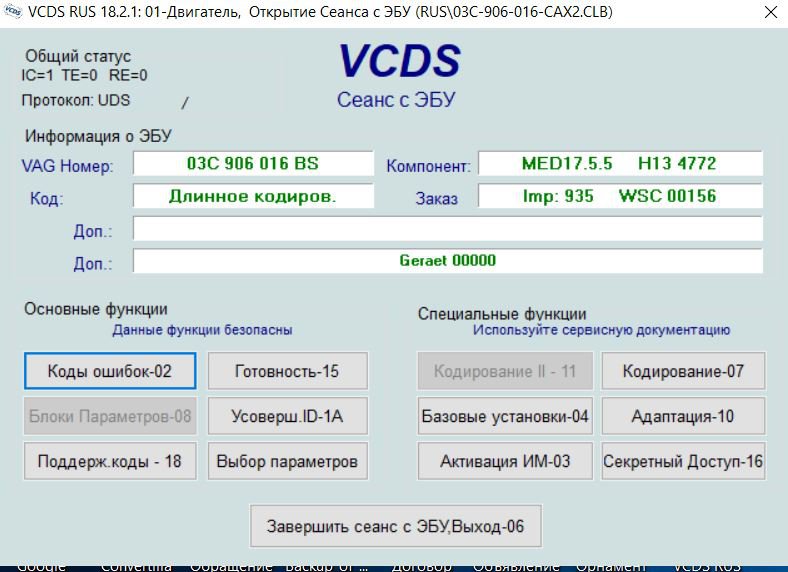Click the Основные функции heading
Screen dimensions: 788x572
[96, 309]
